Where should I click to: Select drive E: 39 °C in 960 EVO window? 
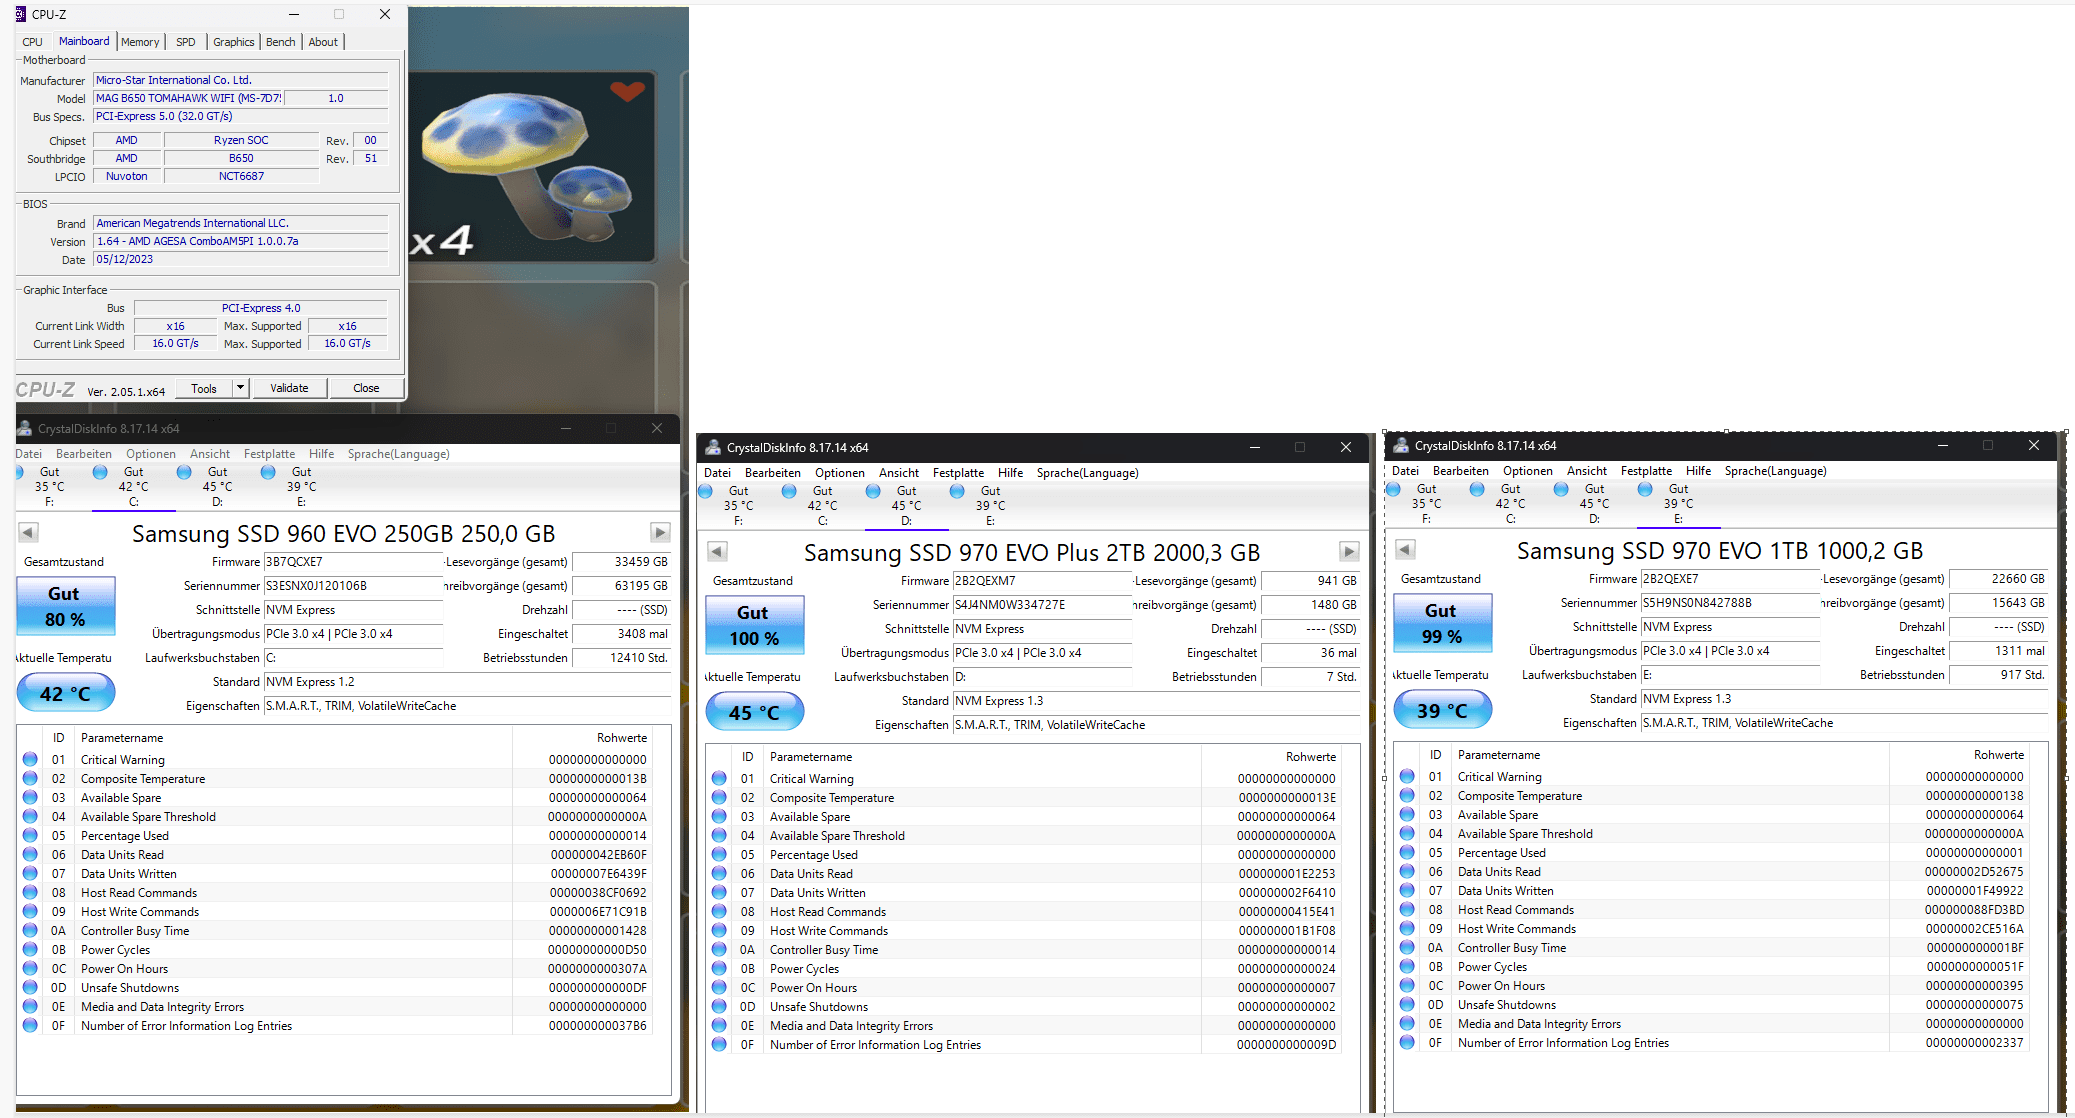pos(301,487)
